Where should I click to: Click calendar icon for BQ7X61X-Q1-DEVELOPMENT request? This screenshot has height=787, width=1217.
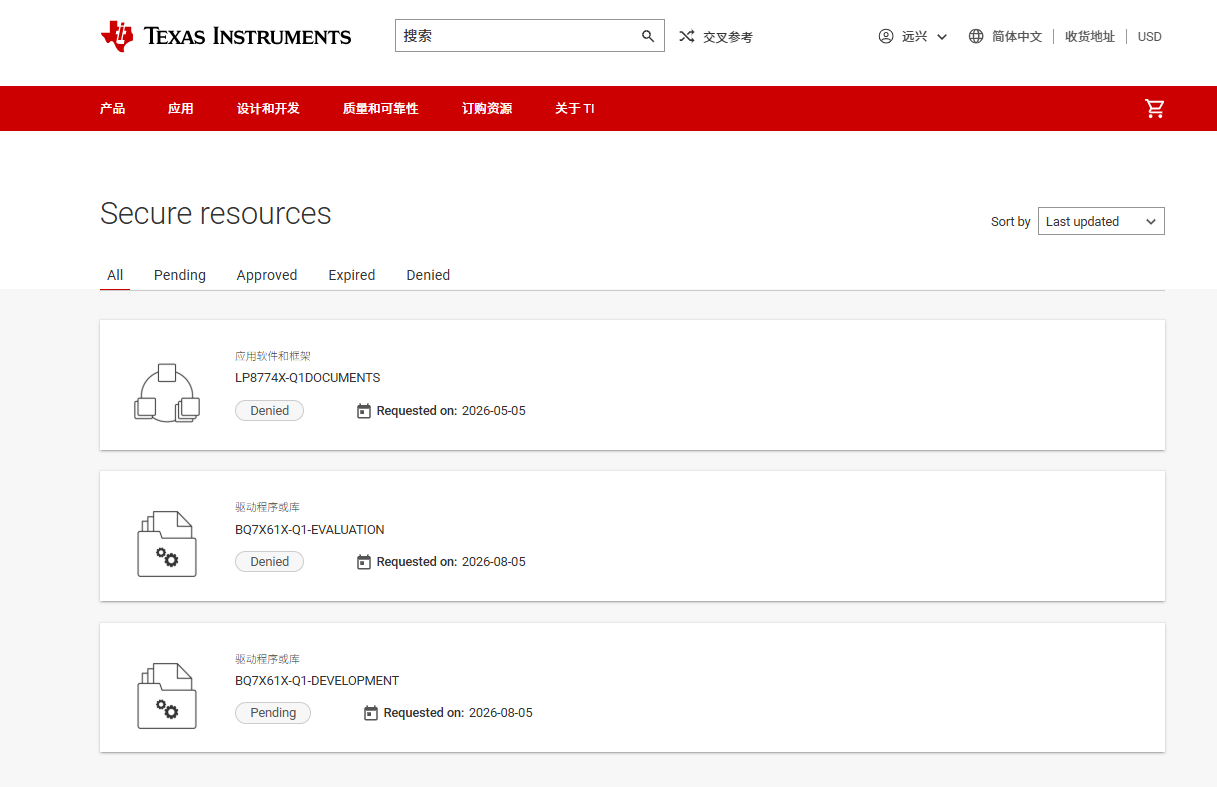click(371, 713)
